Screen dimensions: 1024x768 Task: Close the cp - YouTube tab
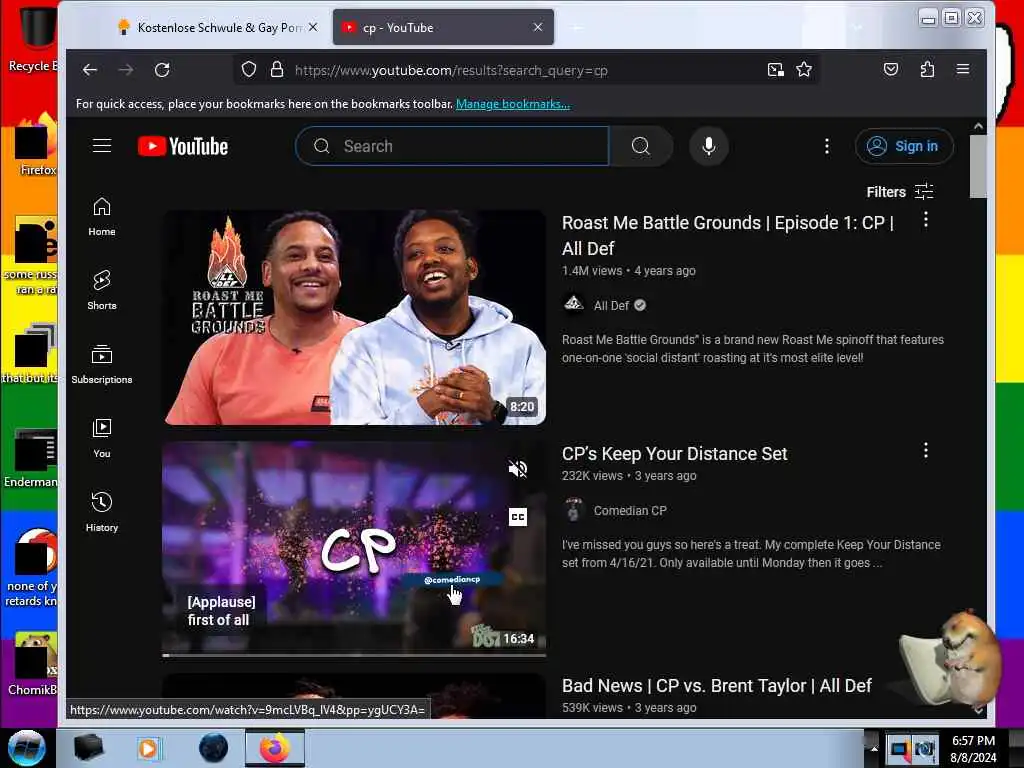click(x=537, y=27)
